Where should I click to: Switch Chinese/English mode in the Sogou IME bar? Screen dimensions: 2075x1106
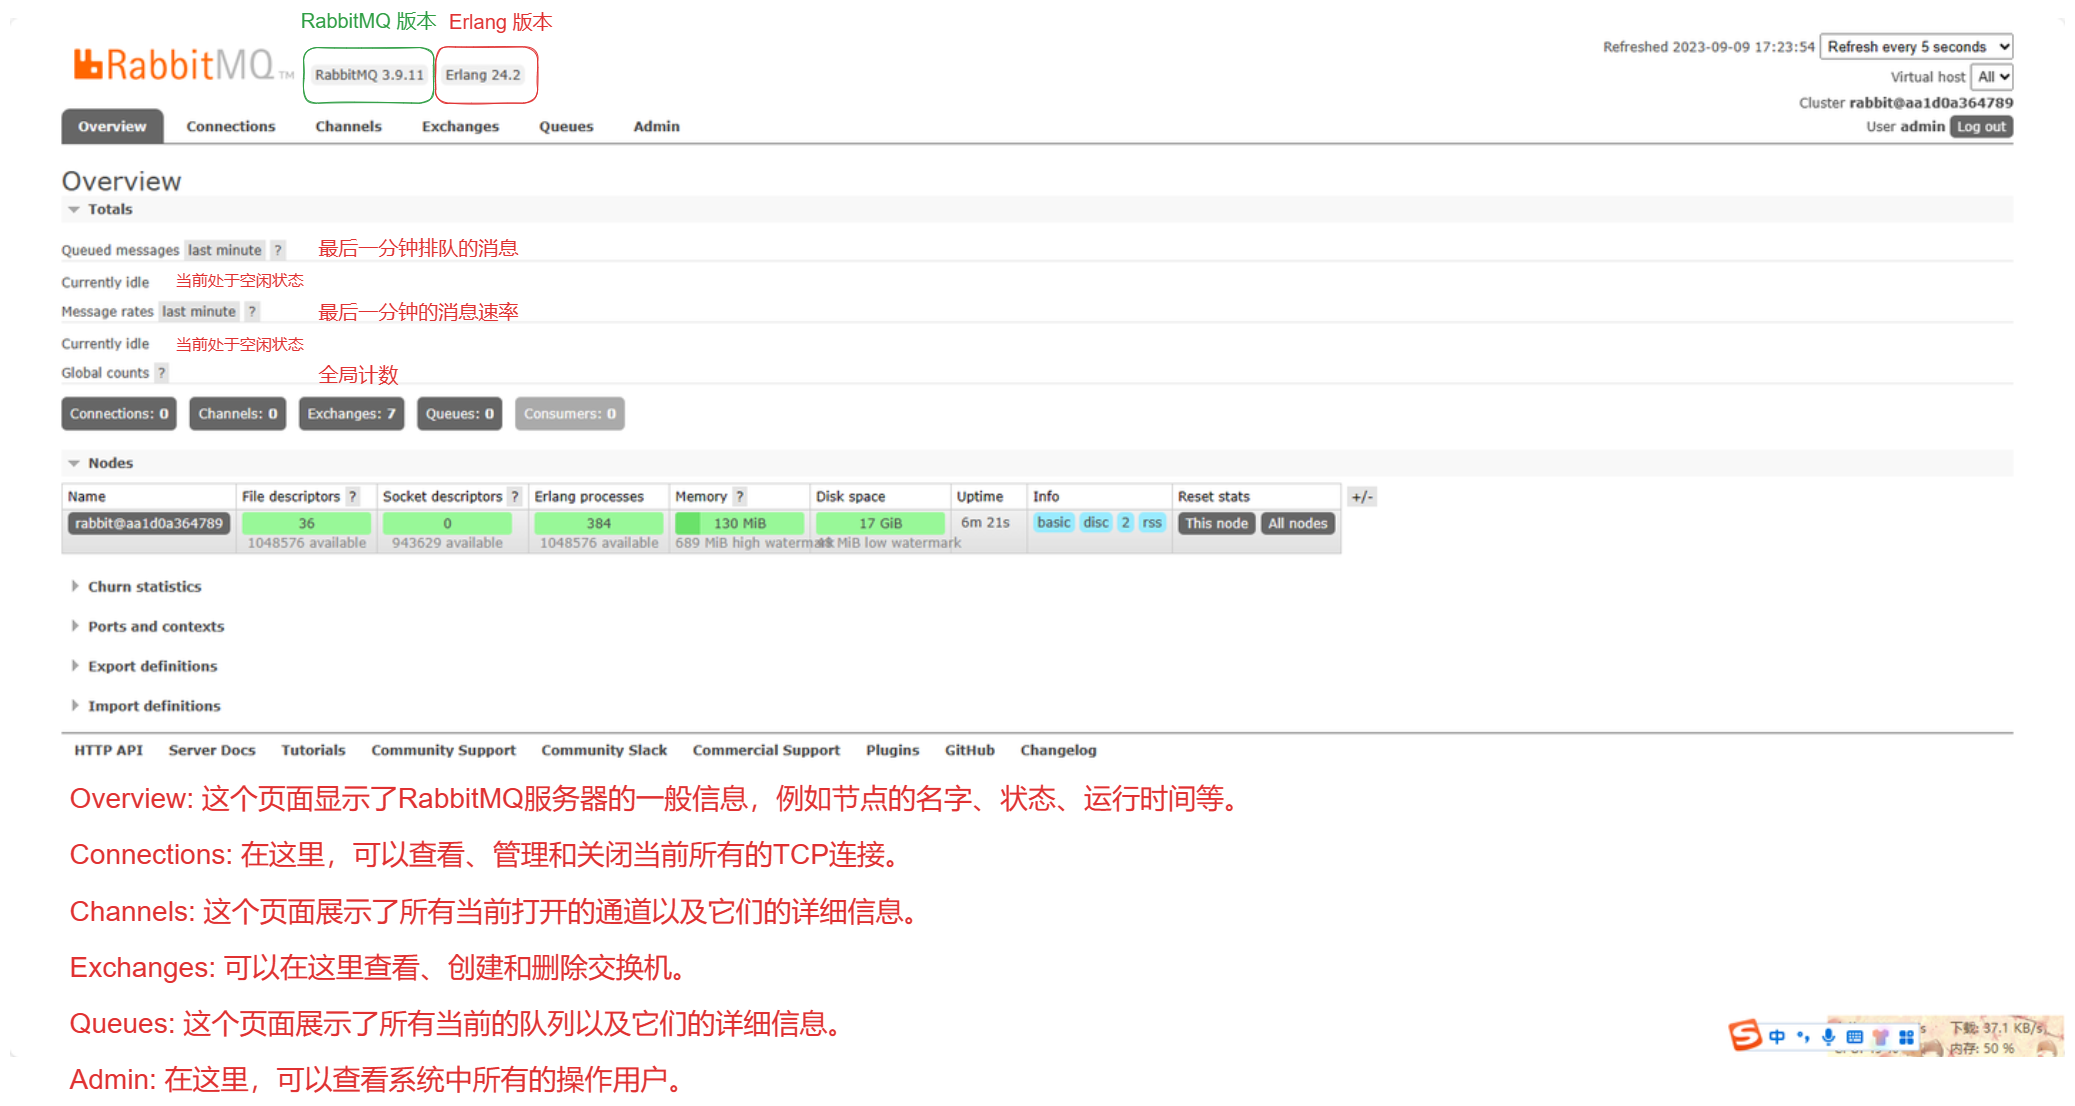(x=1777, y=1037)
